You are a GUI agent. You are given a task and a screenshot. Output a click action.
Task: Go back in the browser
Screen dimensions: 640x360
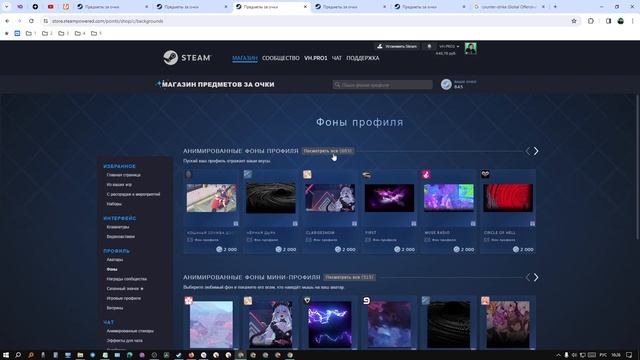point(7,21)
